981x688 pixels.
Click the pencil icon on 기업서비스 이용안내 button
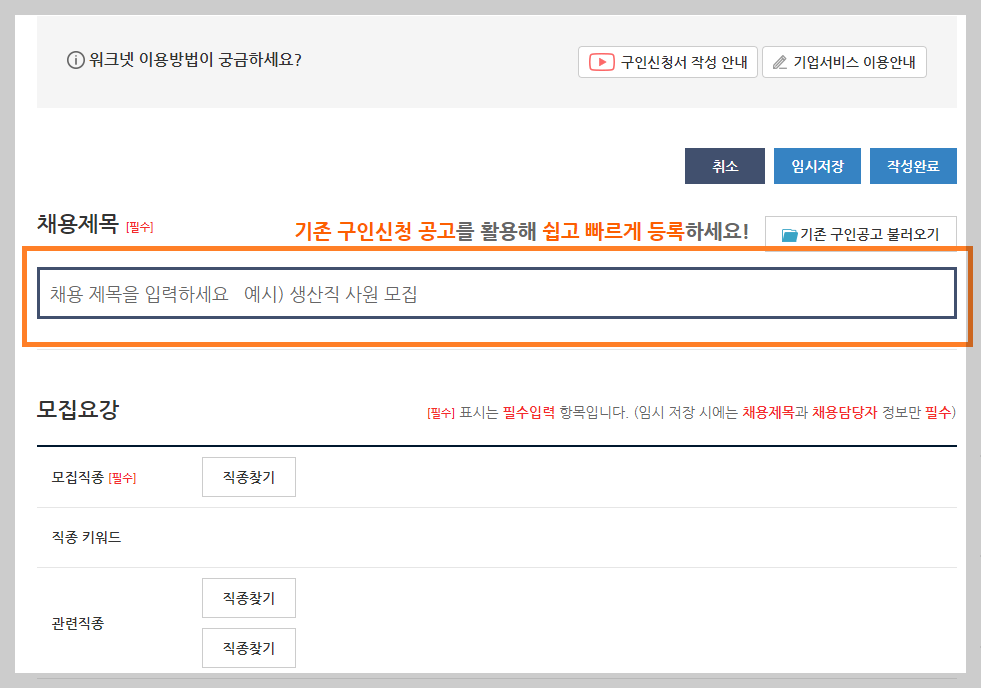[x=780, y=61]
